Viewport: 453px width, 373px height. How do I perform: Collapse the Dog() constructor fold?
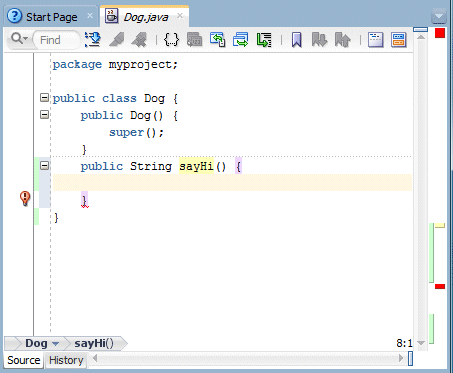[44, 115]
